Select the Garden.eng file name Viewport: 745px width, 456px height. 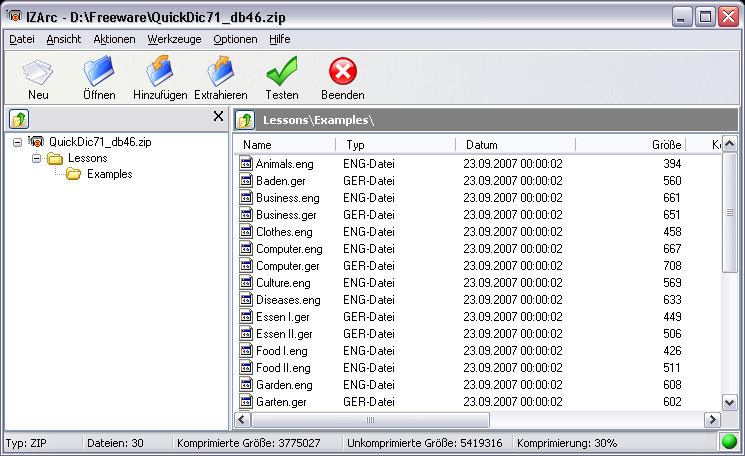[x=284, y=385]
